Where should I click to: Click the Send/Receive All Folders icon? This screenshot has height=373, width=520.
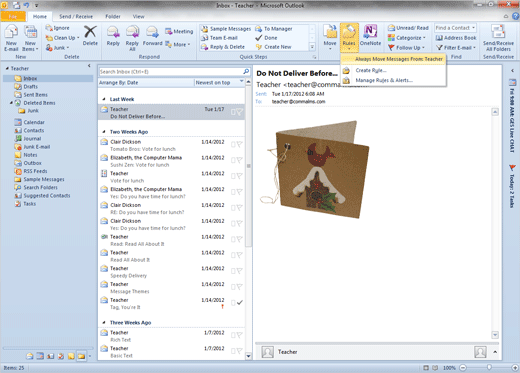498,38
